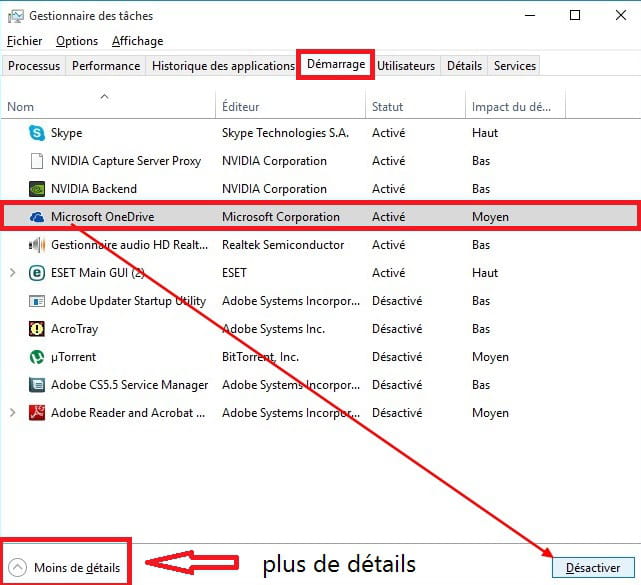The height and width of the screenshot is (585, 641).
Task: Open the Services tab
Action: pyautogui.click(x=515, y=66)
